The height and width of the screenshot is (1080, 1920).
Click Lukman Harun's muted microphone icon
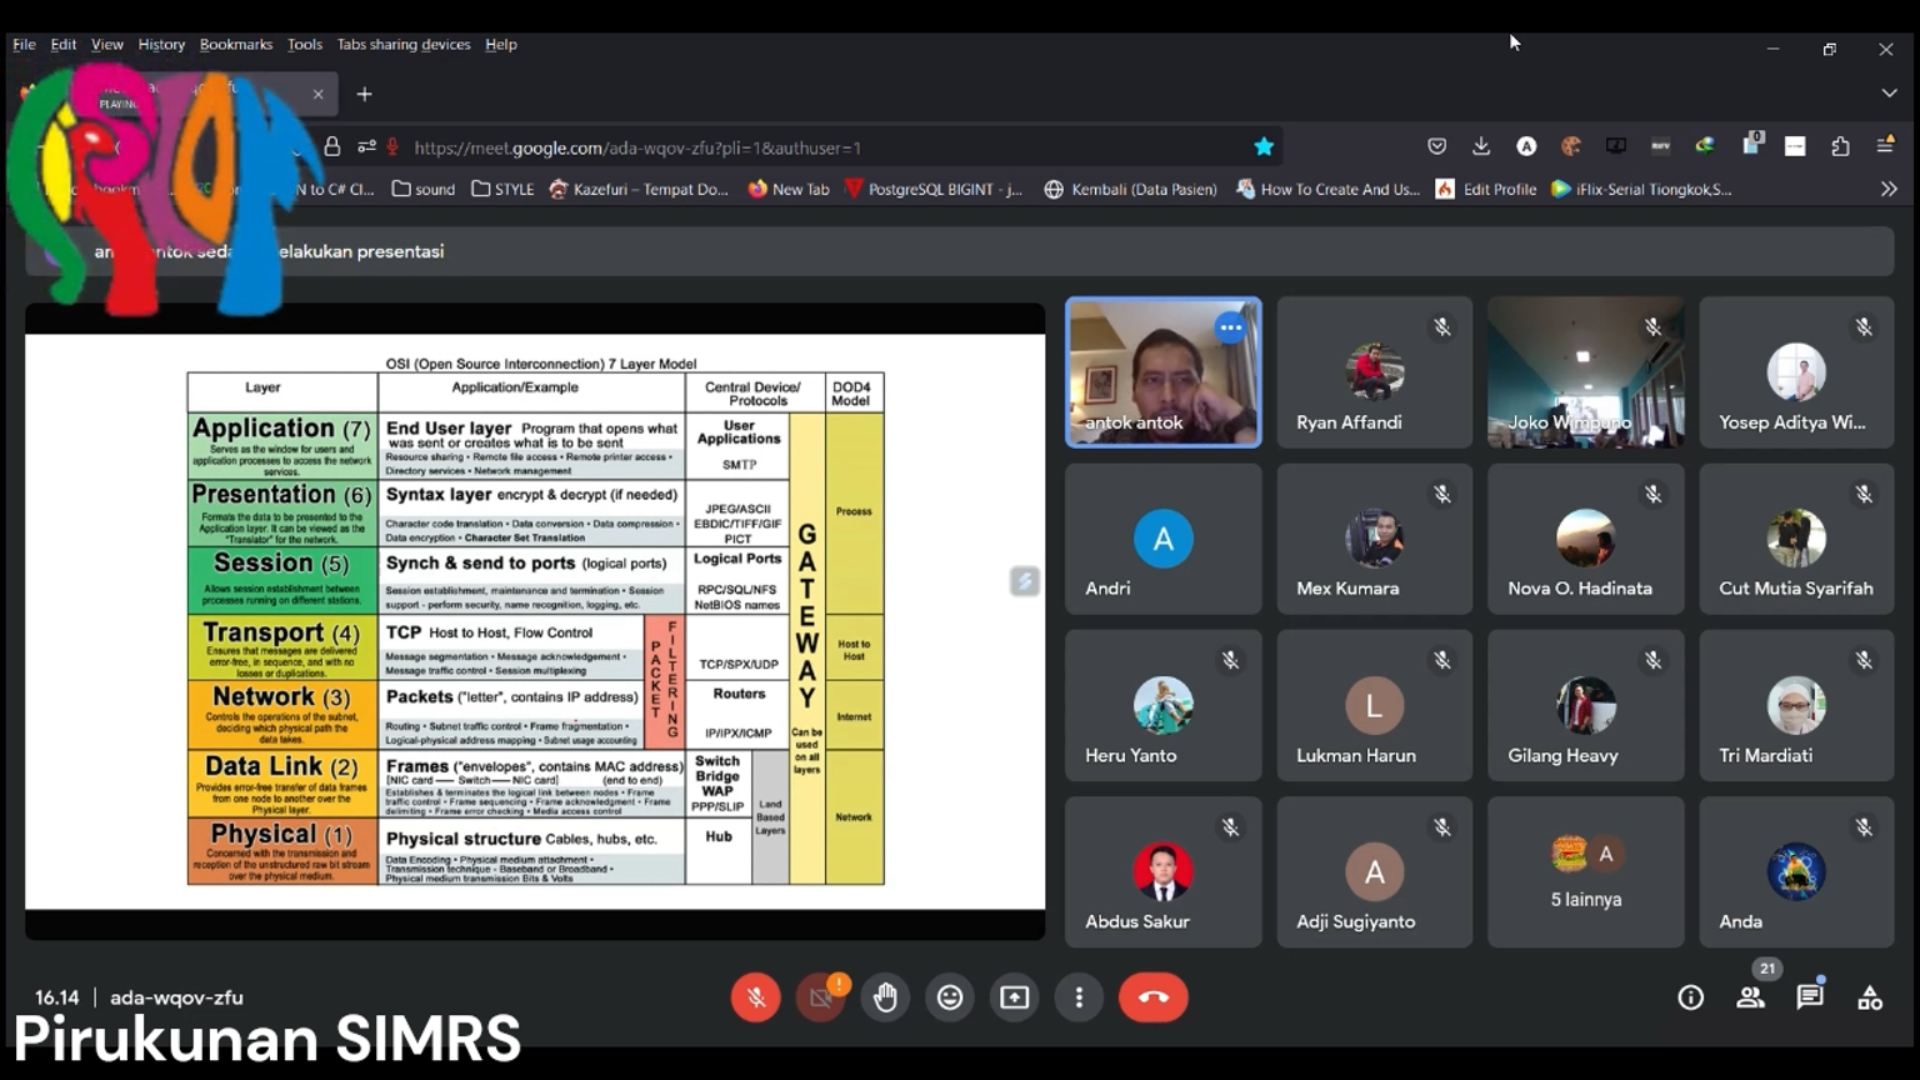click(x=1441, y=660)
